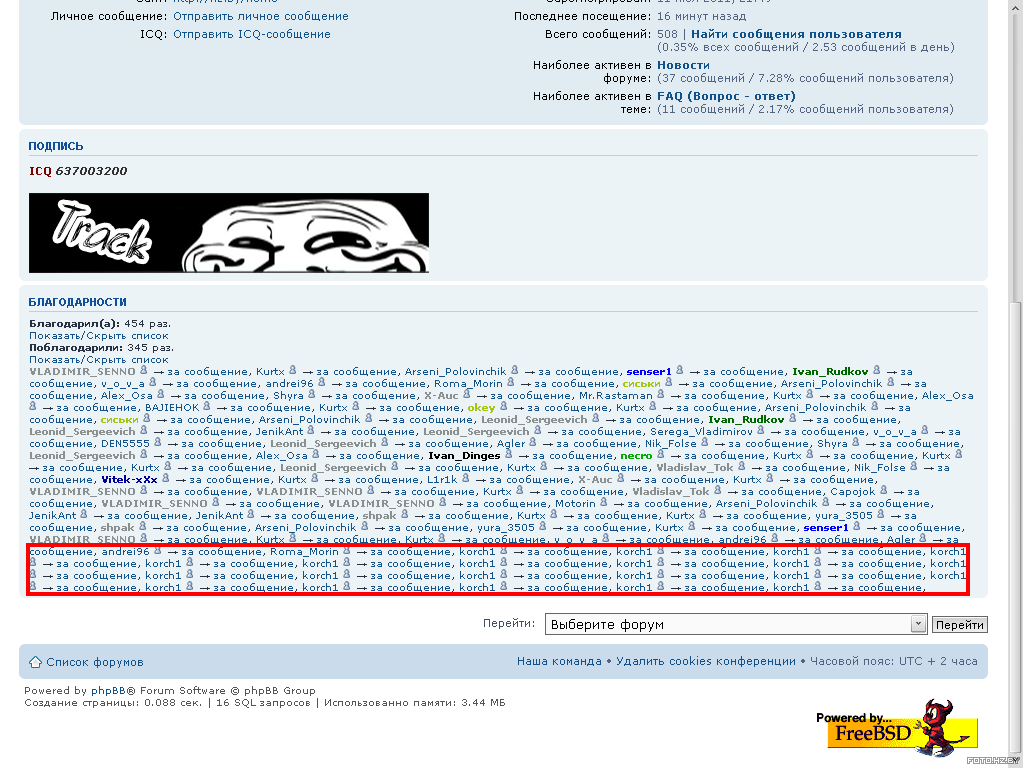The image size is (1024, 768).
Task: Click the Благодарности section heading
Action: (x=77, y=302)
